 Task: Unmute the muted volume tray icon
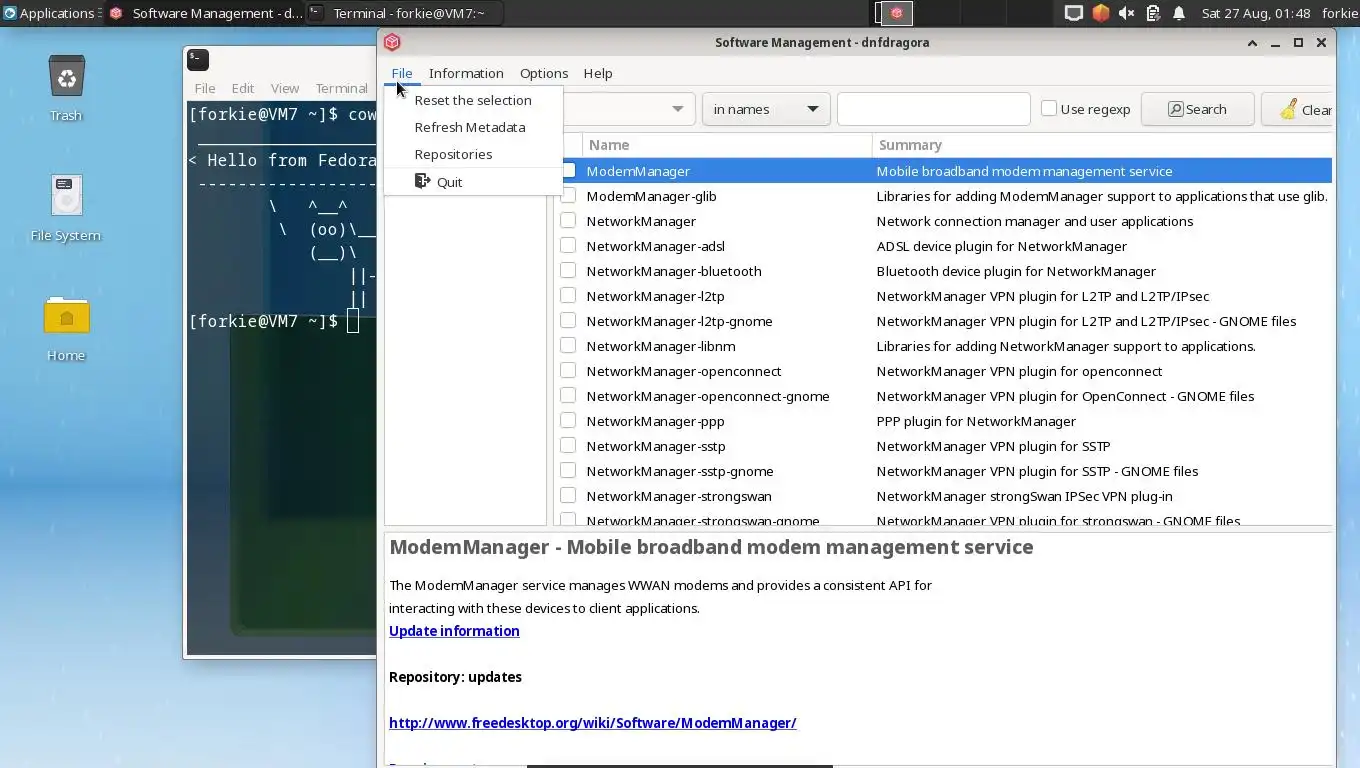pos(1127,13)
